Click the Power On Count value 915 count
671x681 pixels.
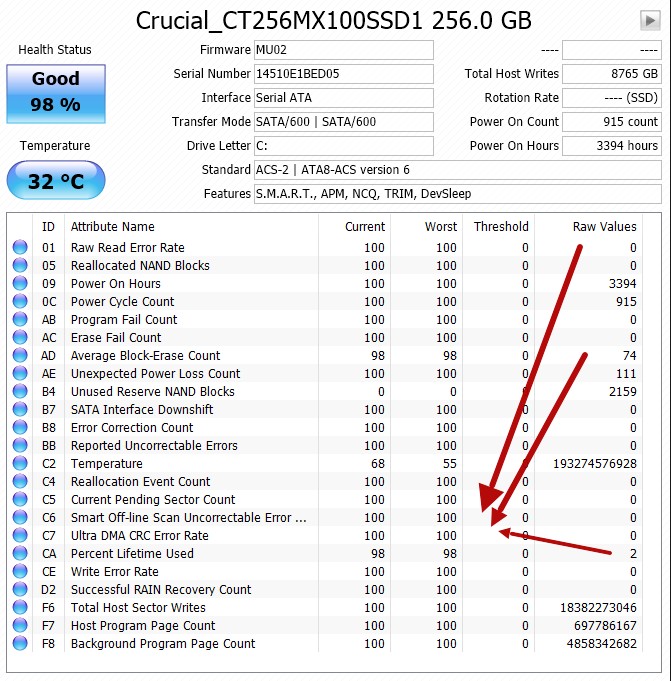click(612, 122)
